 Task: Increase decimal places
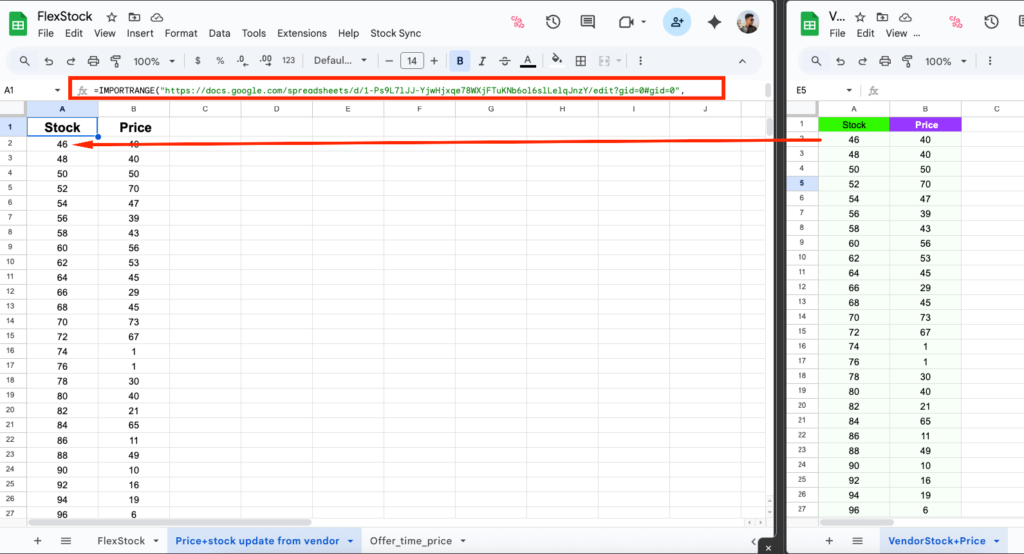click(x=266, y=61)
